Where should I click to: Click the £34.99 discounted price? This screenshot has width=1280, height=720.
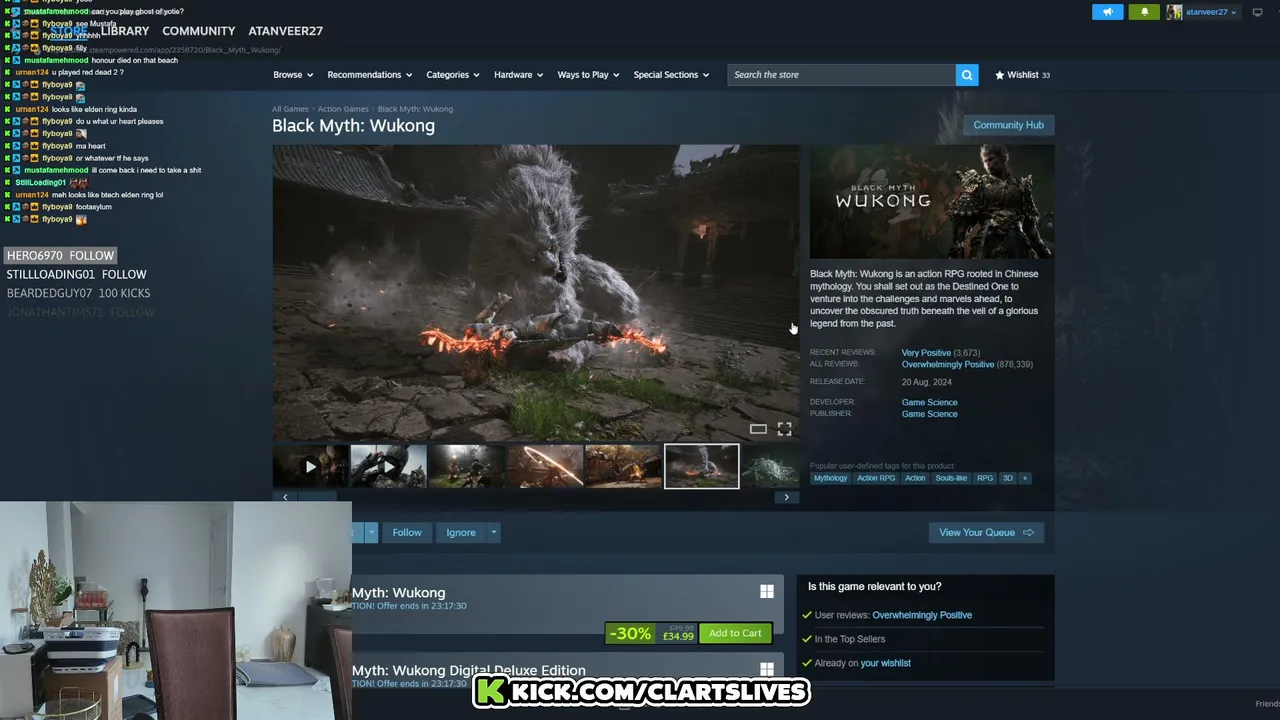pos(678,637)
